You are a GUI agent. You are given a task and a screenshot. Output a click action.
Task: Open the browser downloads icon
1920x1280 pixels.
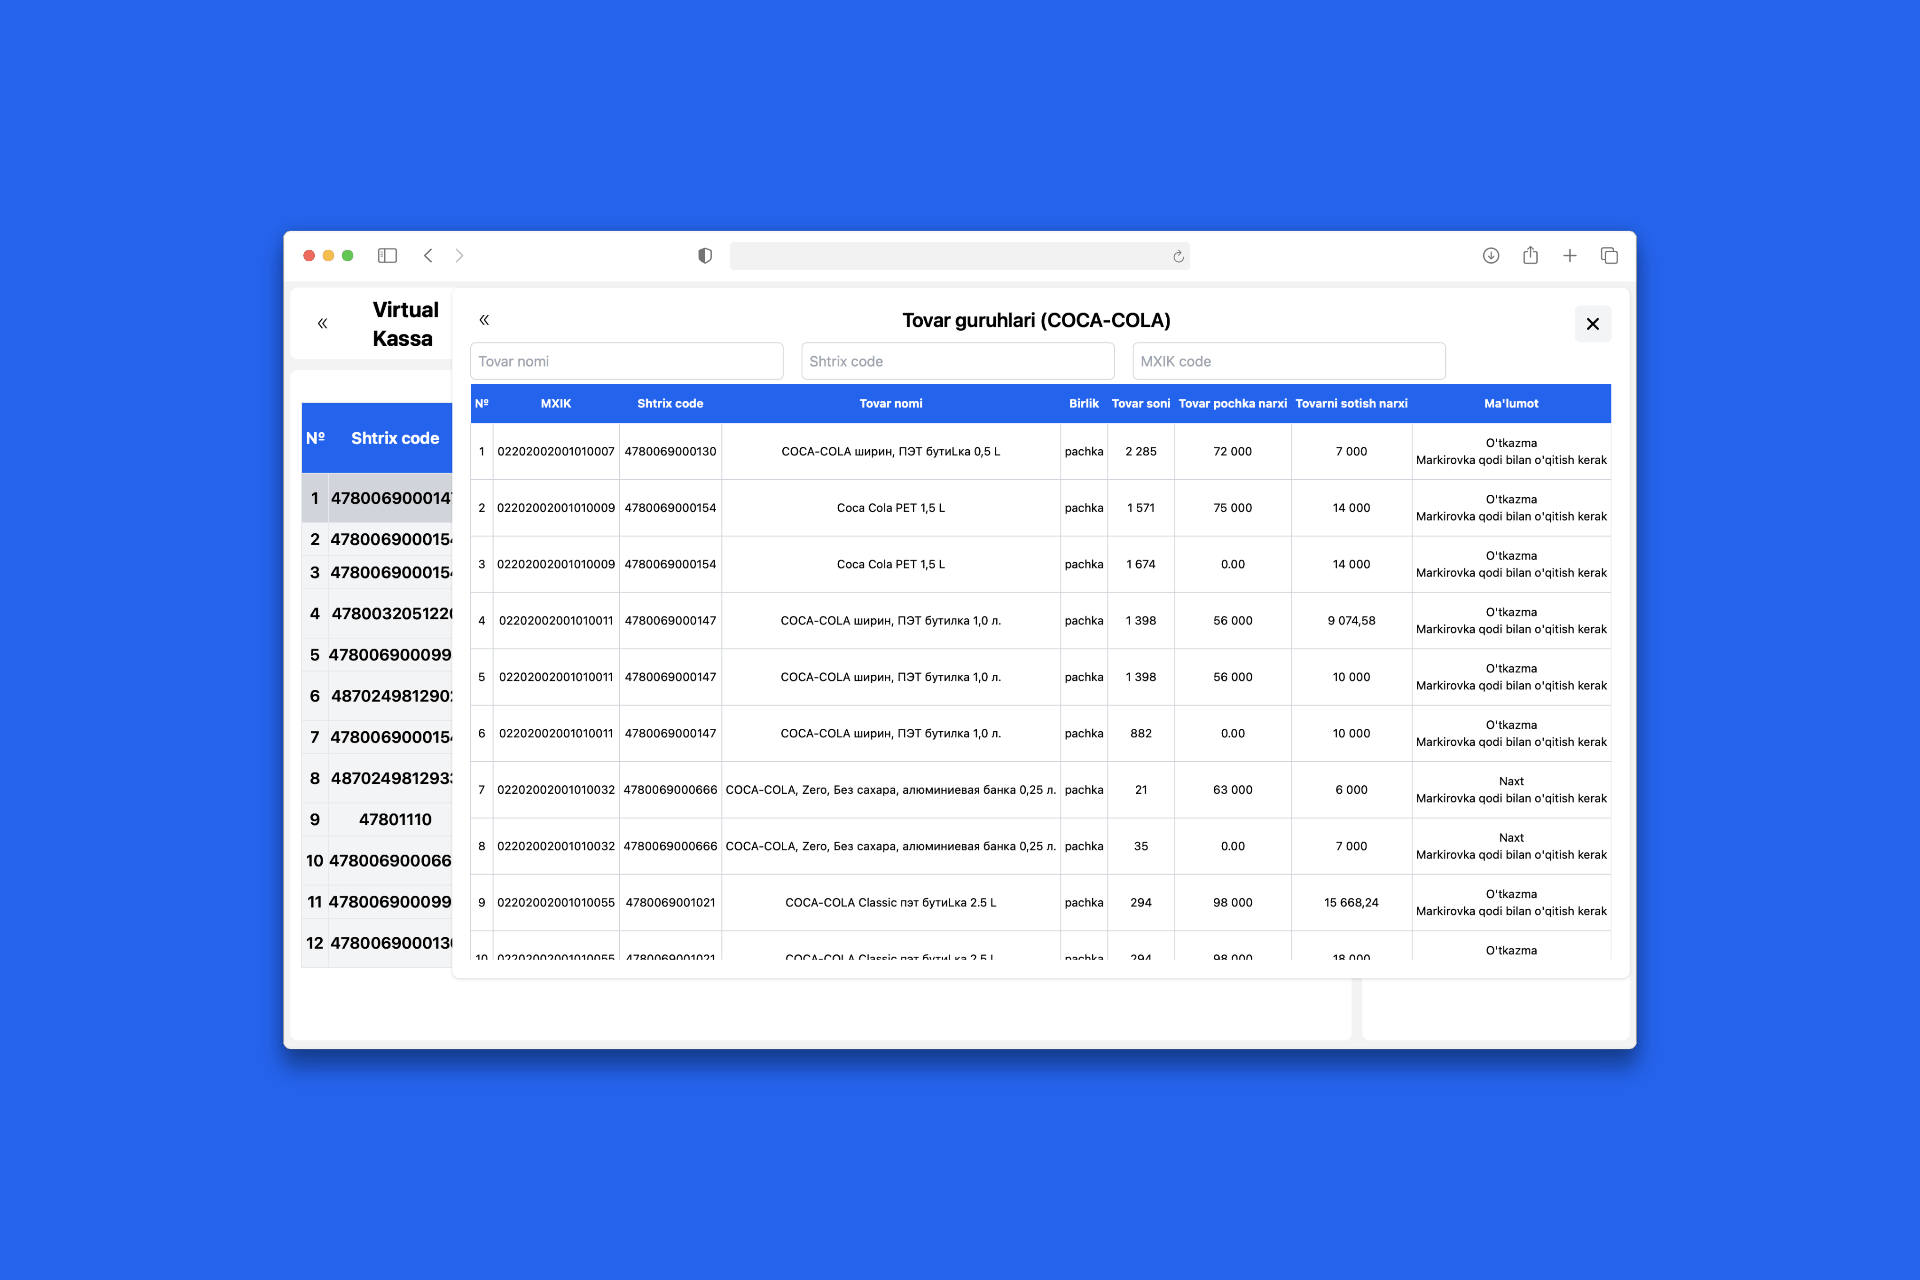[x=1491, y=256]
